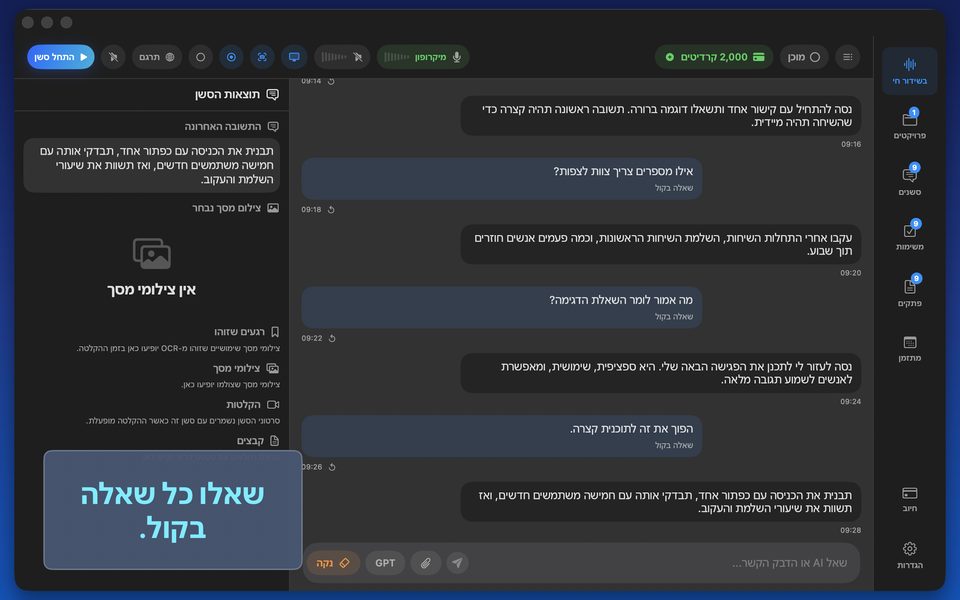Click the שאלו כל שאלה בקול caption overlay
The height and width of the screenshot is (600, 960).
tap(173, 510)
